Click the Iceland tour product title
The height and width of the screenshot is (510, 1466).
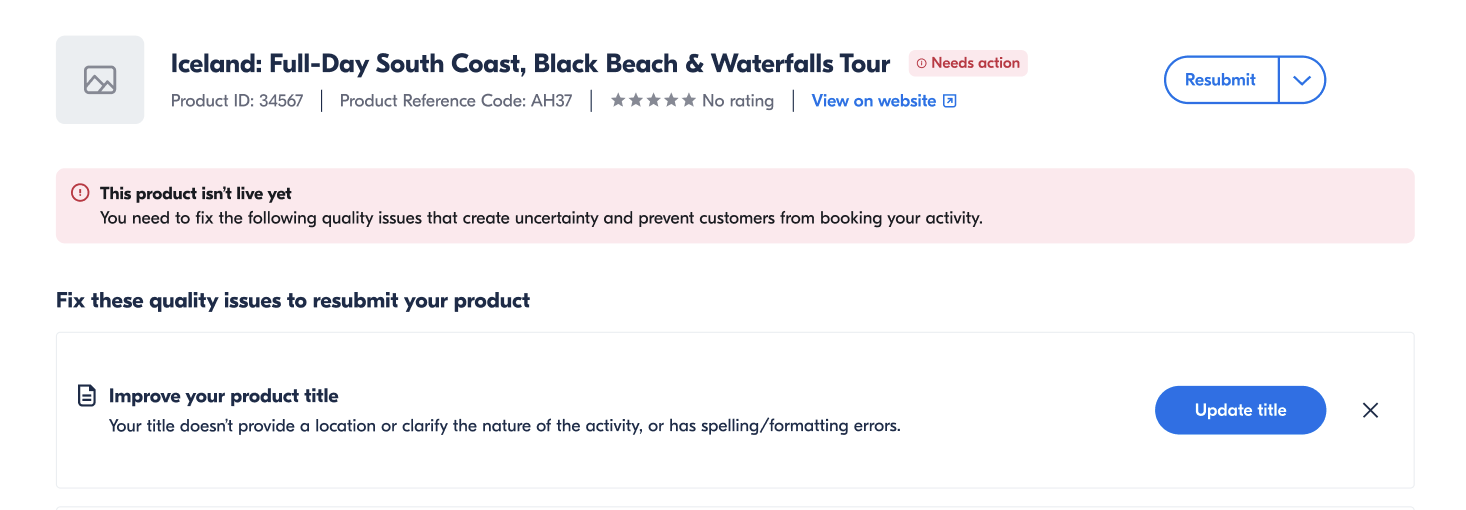530,64
